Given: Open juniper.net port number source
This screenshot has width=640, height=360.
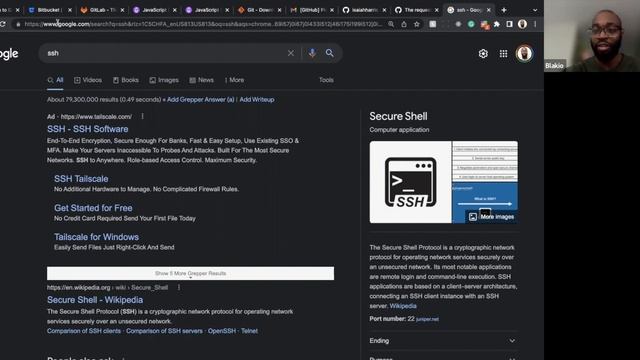Looking at the screenshot, I should [427, 319].
